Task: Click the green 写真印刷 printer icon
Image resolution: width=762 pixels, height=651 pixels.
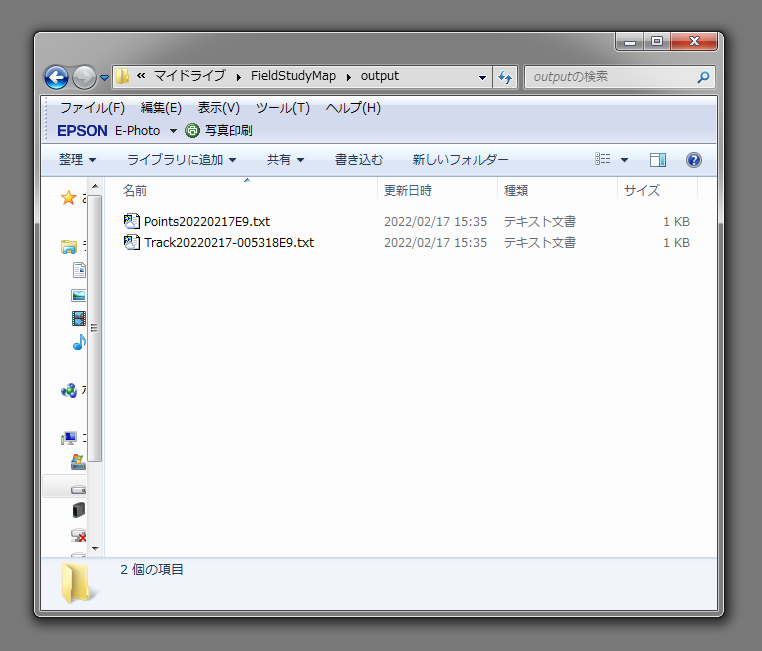Action: (192, 131)
